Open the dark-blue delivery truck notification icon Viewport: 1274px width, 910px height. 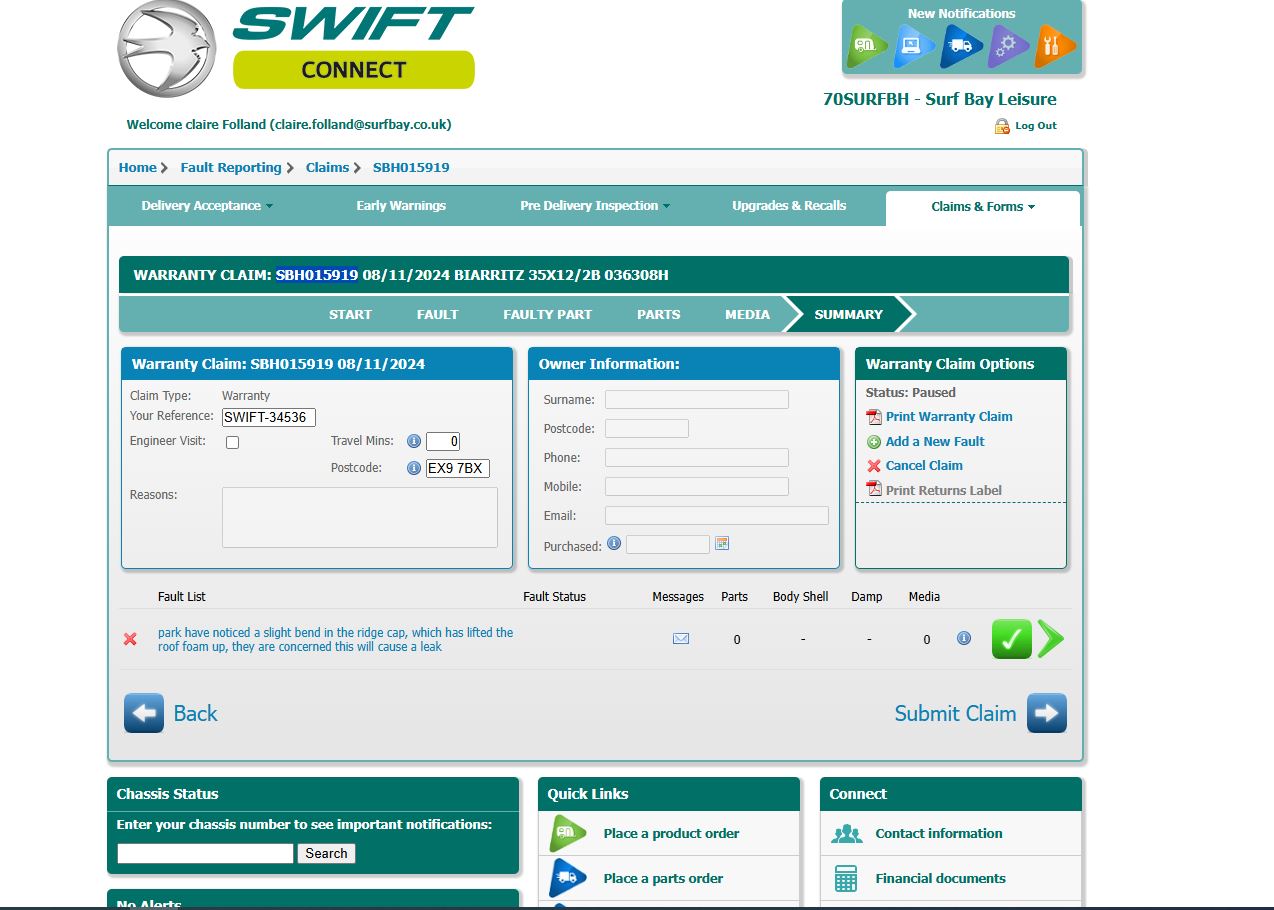(961, 46)
